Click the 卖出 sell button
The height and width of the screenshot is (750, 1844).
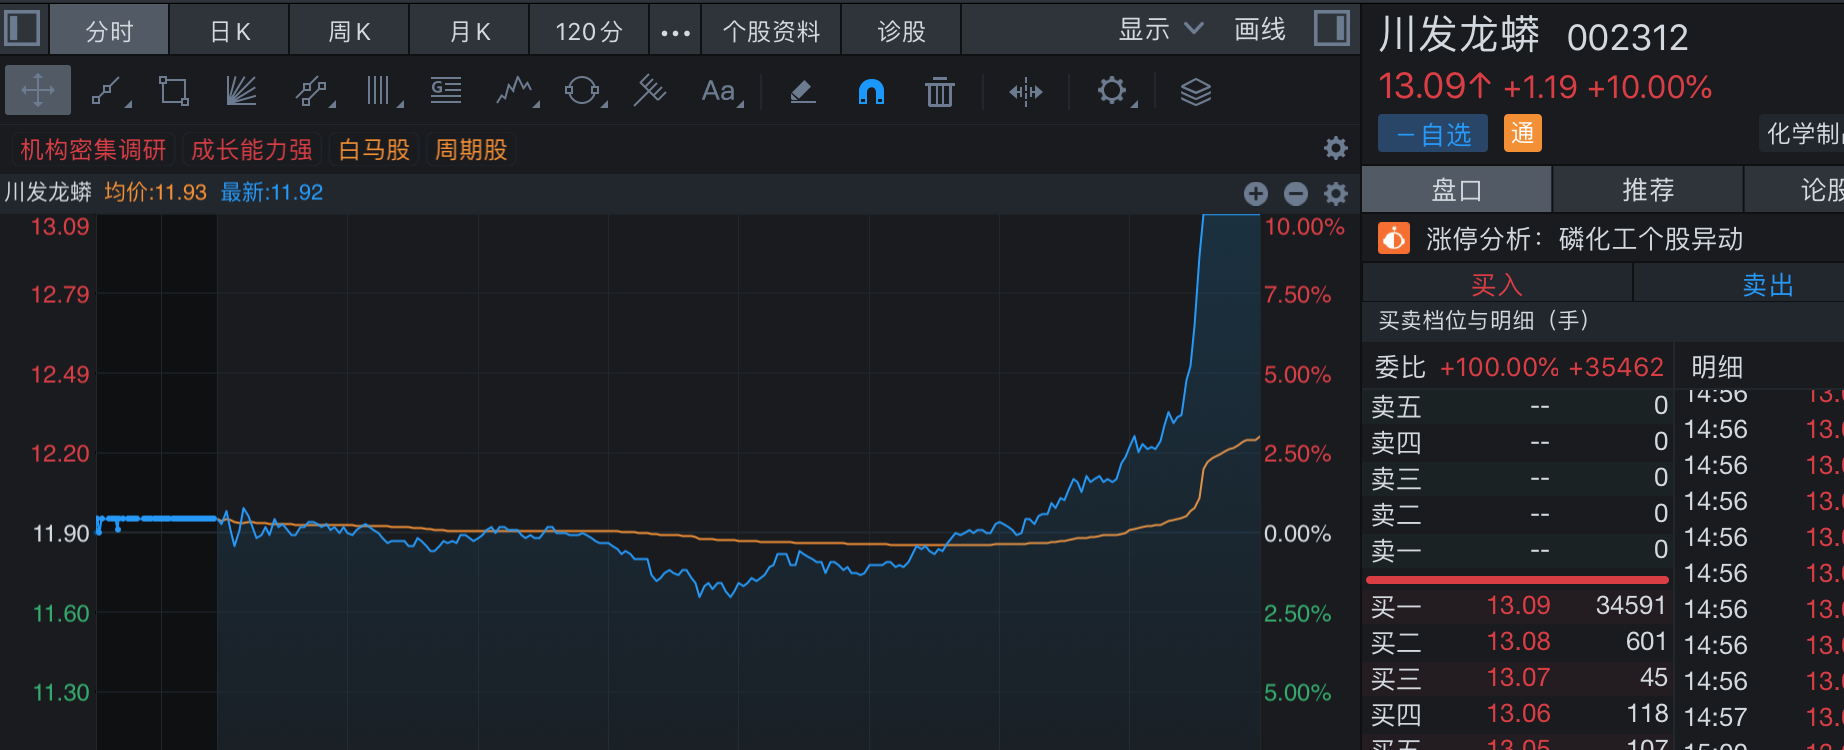click(1767, 285)
